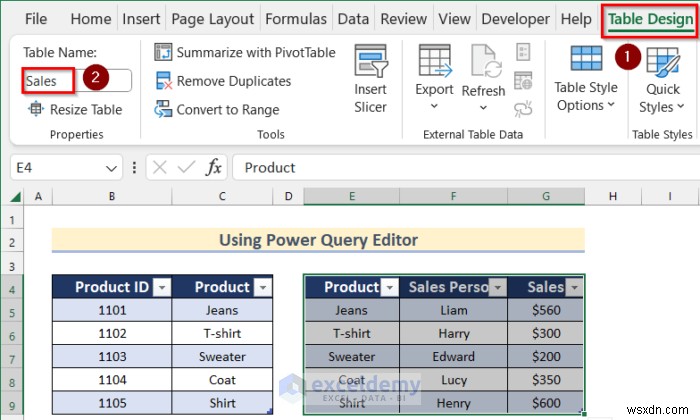This screenshot has width=700, height=420.
Task: Click the Export table icon
Action: point(434,61)
